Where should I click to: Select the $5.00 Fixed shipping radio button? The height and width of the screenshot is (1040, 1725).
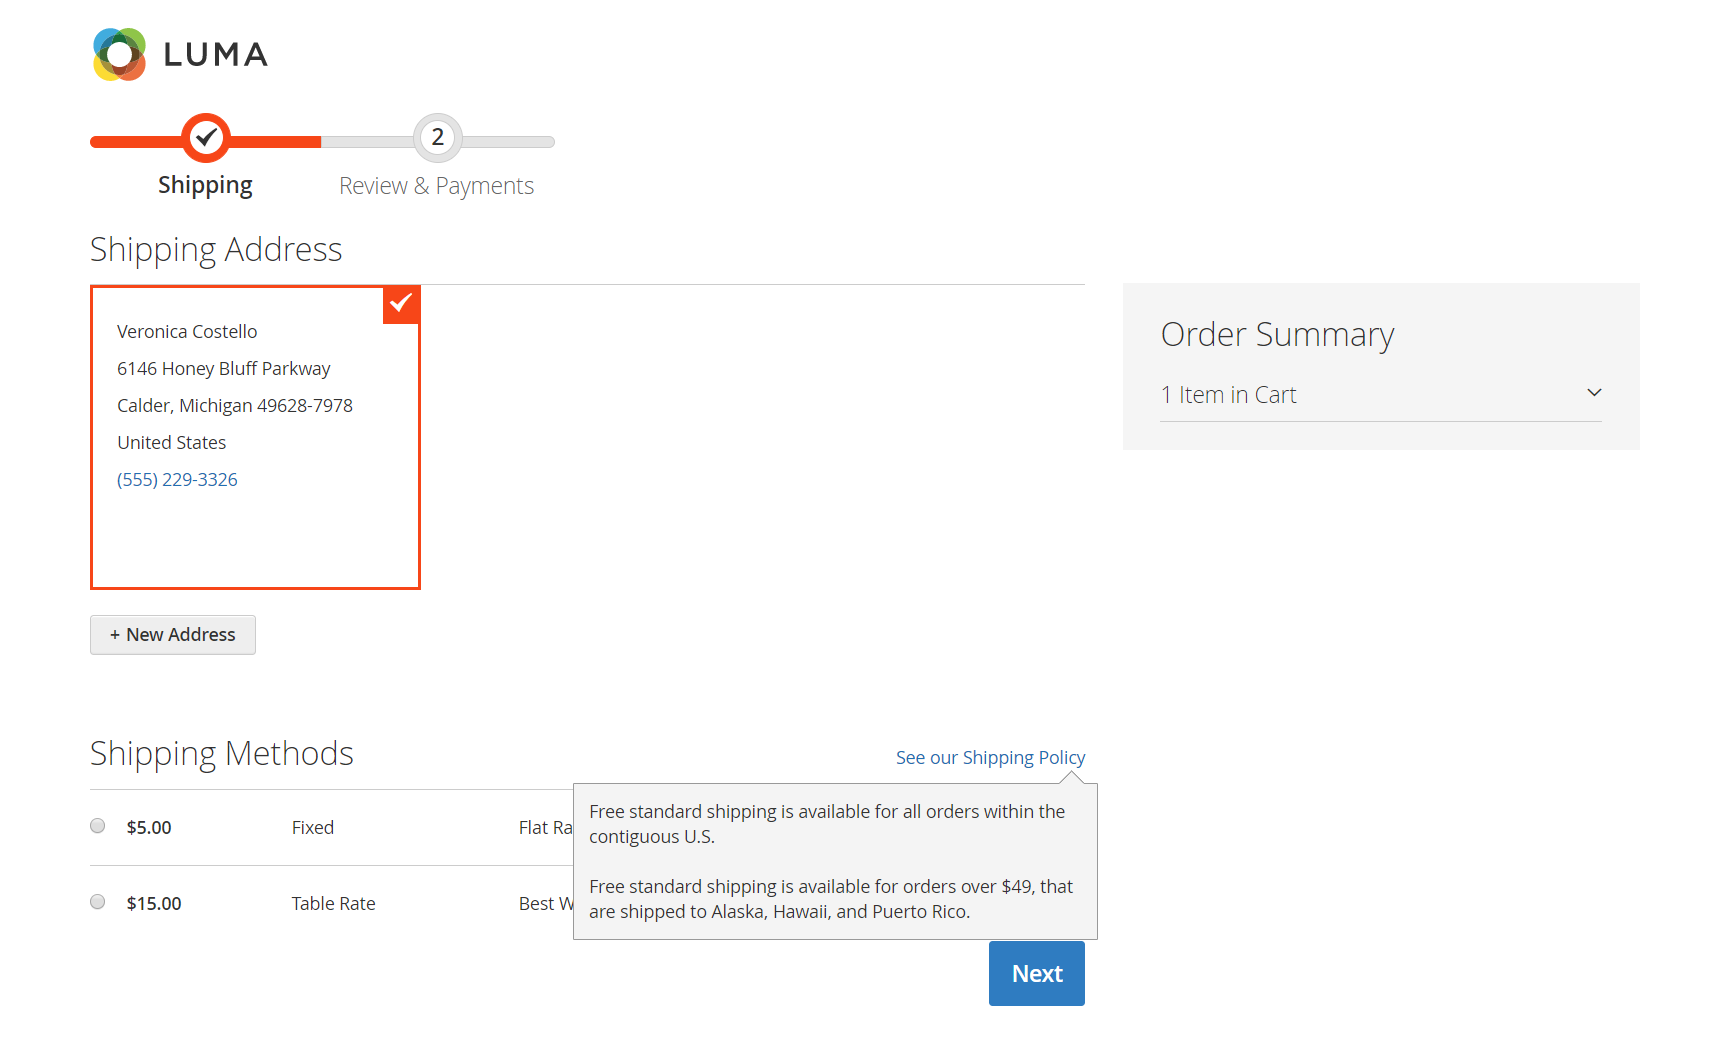tap(98, 826)
